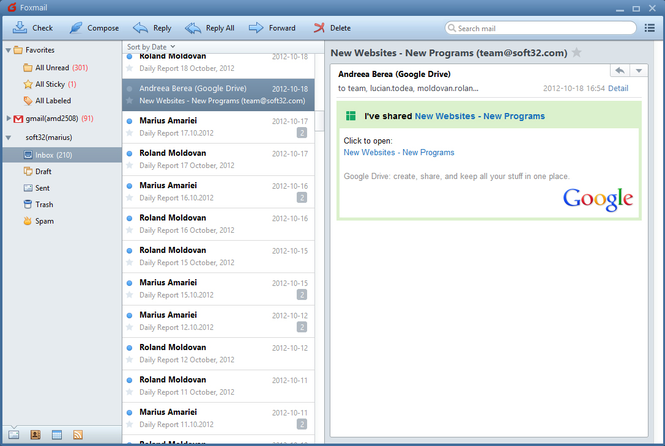This screenshot has width=665, height=446.
Task: Star Marius Amariei Daily Report 17.10.2012
Action: click(130, 133)
